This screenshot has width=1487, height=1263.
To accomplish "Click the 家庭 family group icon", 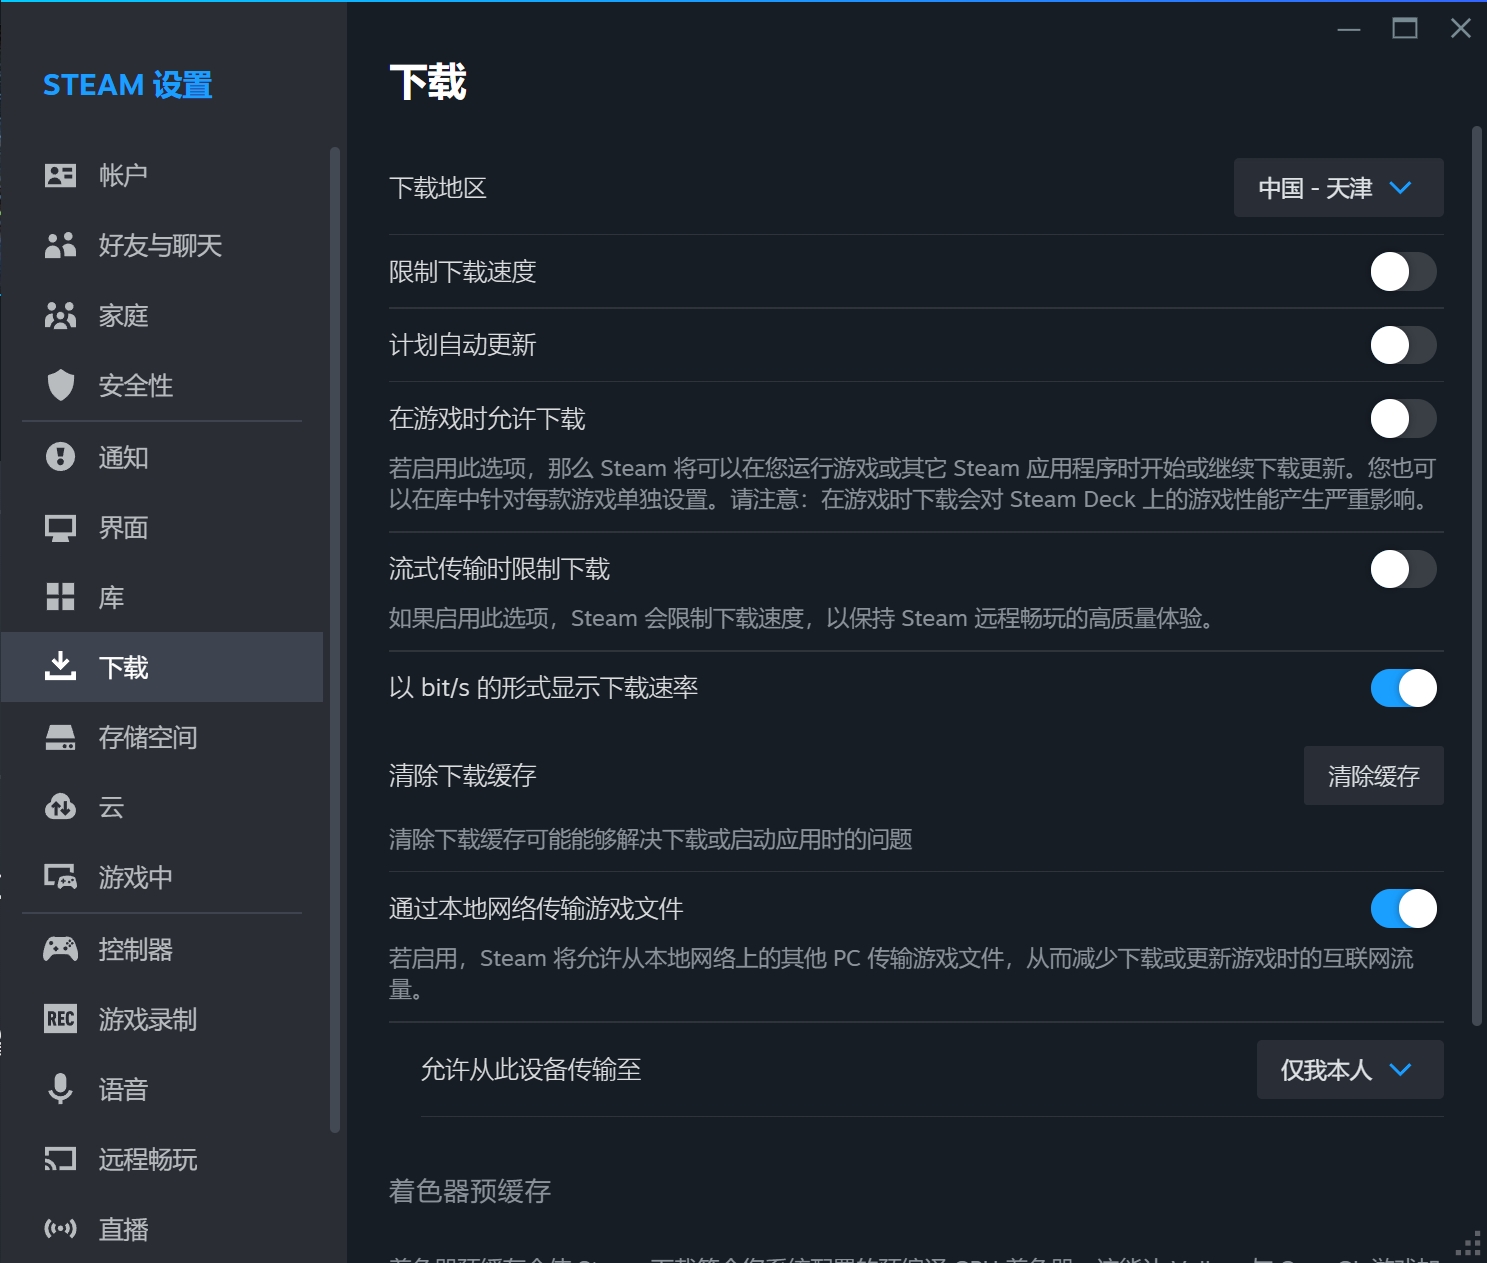I will pos(60,316).
